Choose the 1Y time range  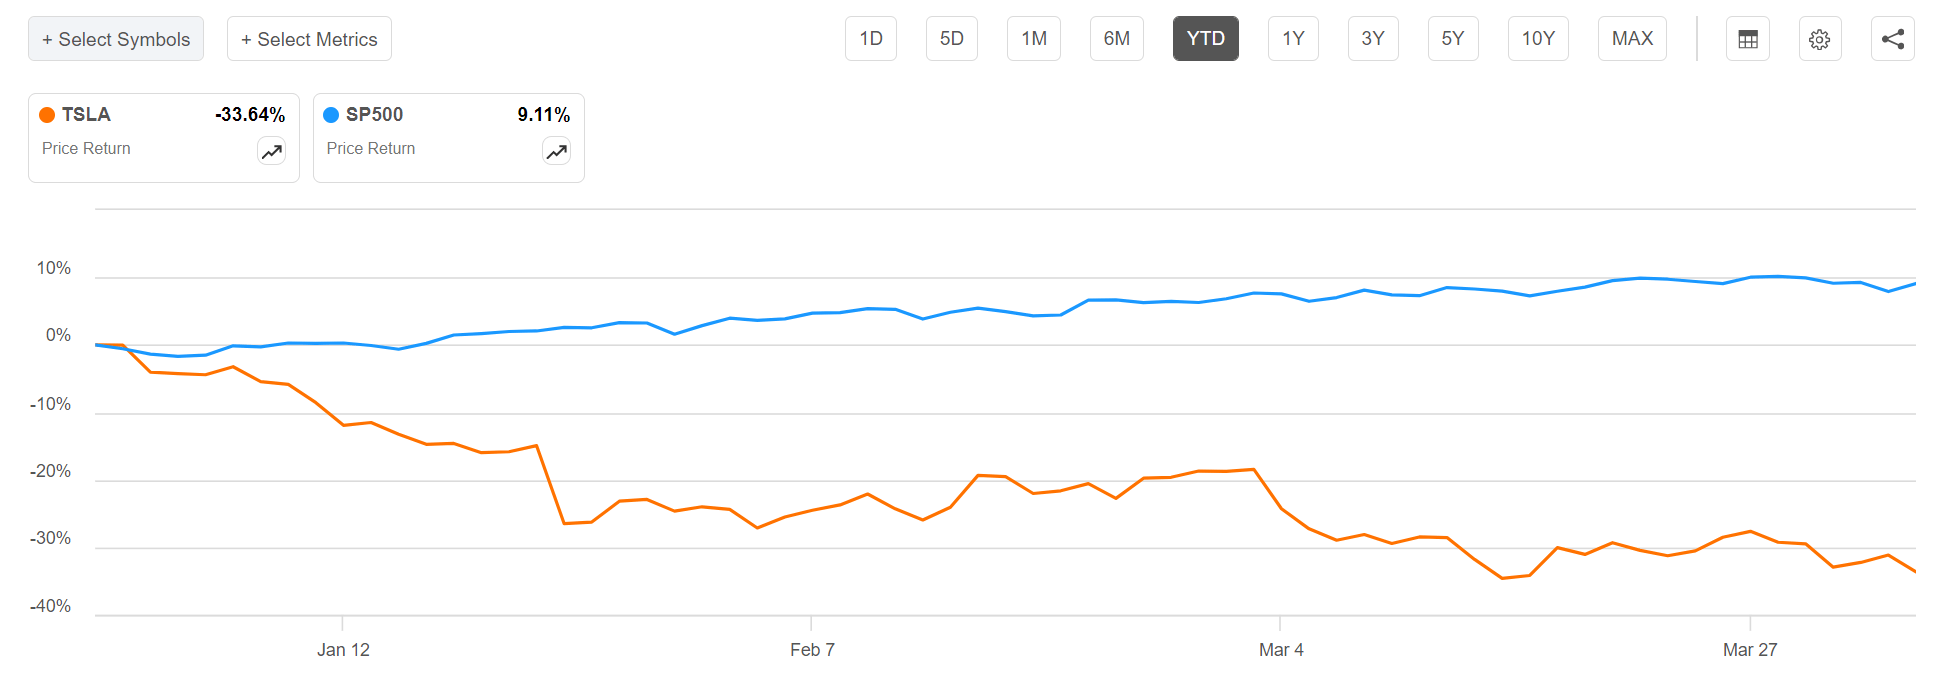point(1293,39)
